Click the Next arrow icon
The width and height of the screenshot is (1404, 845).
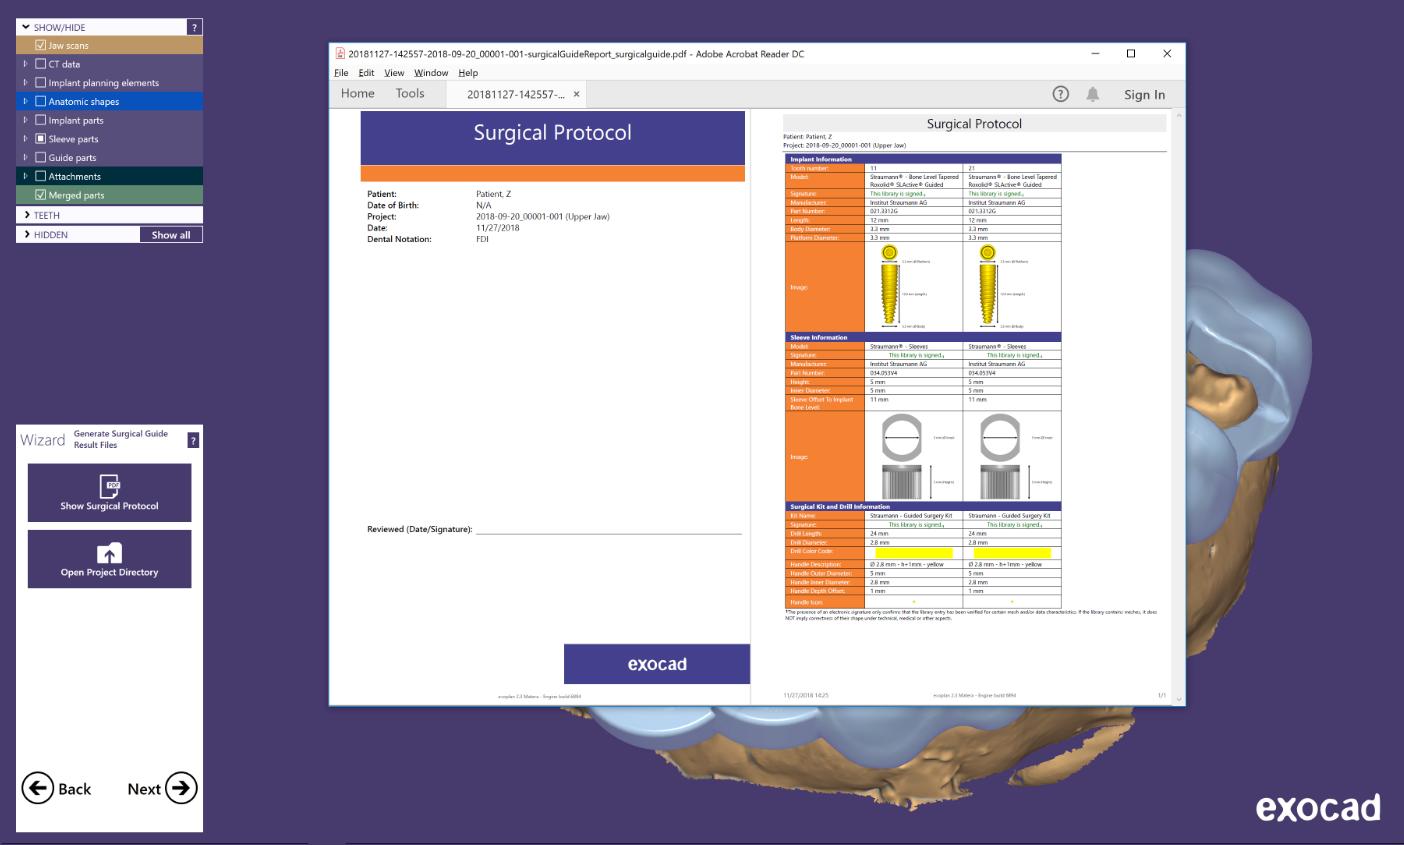click(x=181, y=788)
